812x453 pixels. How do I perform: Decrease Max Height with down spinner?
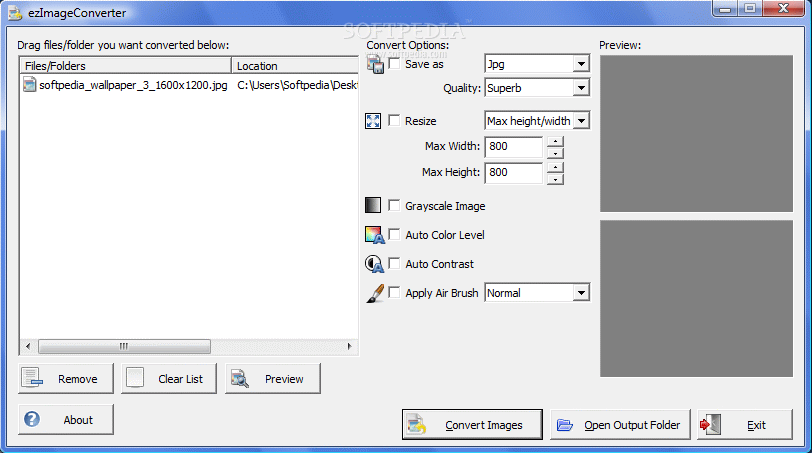click(555, 179)
